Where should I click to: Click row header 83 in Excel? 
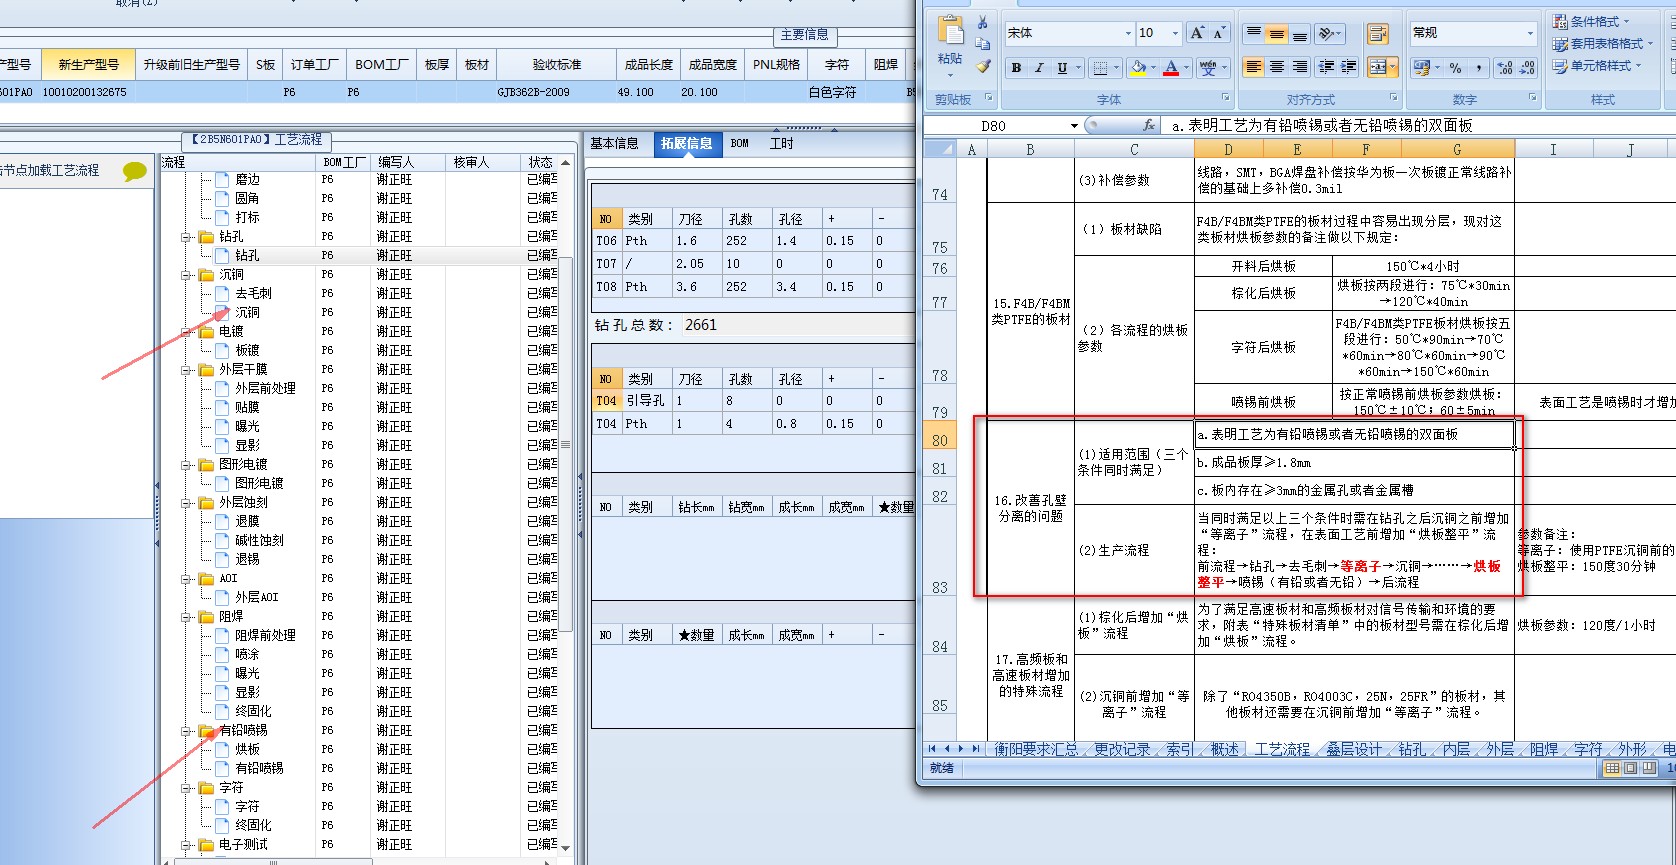click(x=940, y=551)
